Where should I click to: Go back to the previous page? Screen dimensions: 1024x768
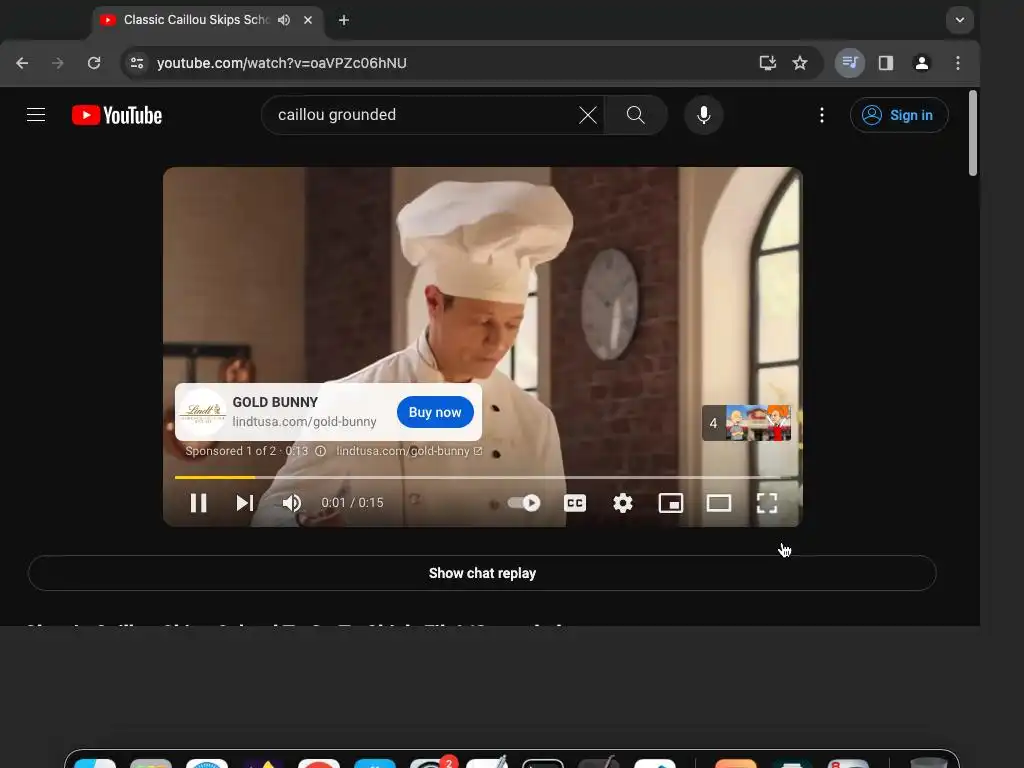tap(22, 63)
